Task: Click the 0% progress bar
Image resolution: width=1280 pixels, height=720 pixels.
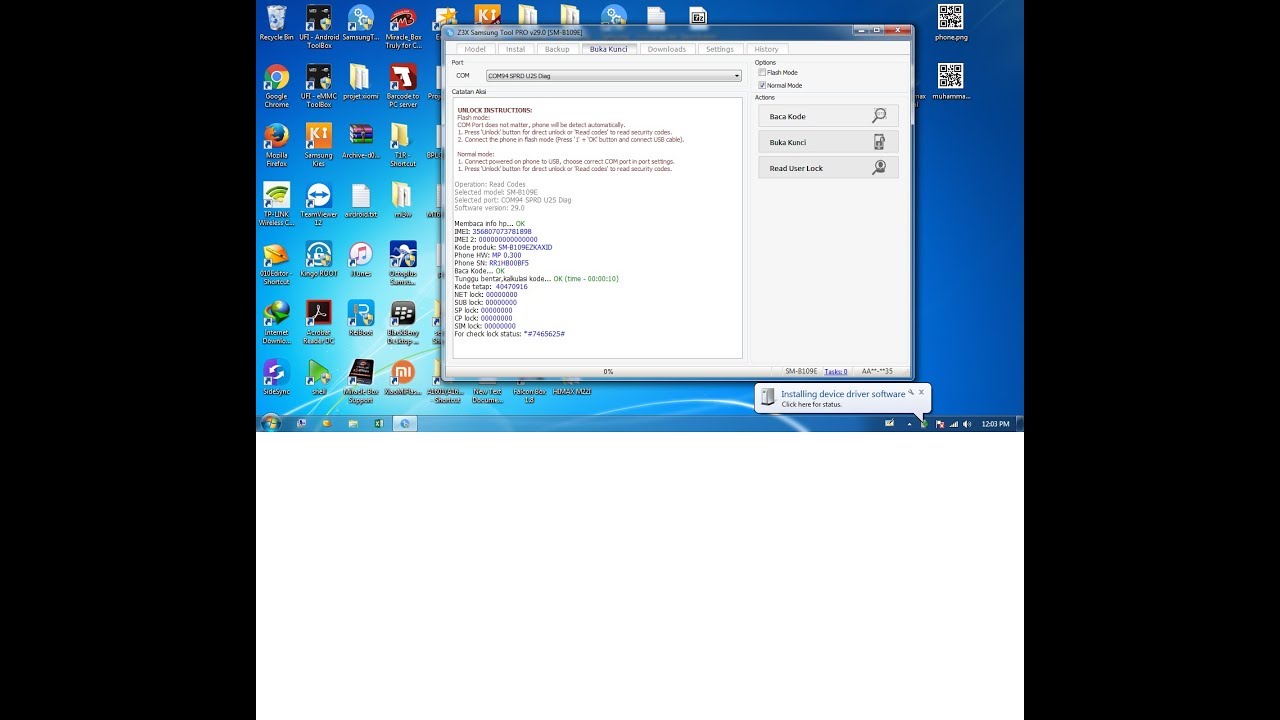Action: click(x=608, y=372)
